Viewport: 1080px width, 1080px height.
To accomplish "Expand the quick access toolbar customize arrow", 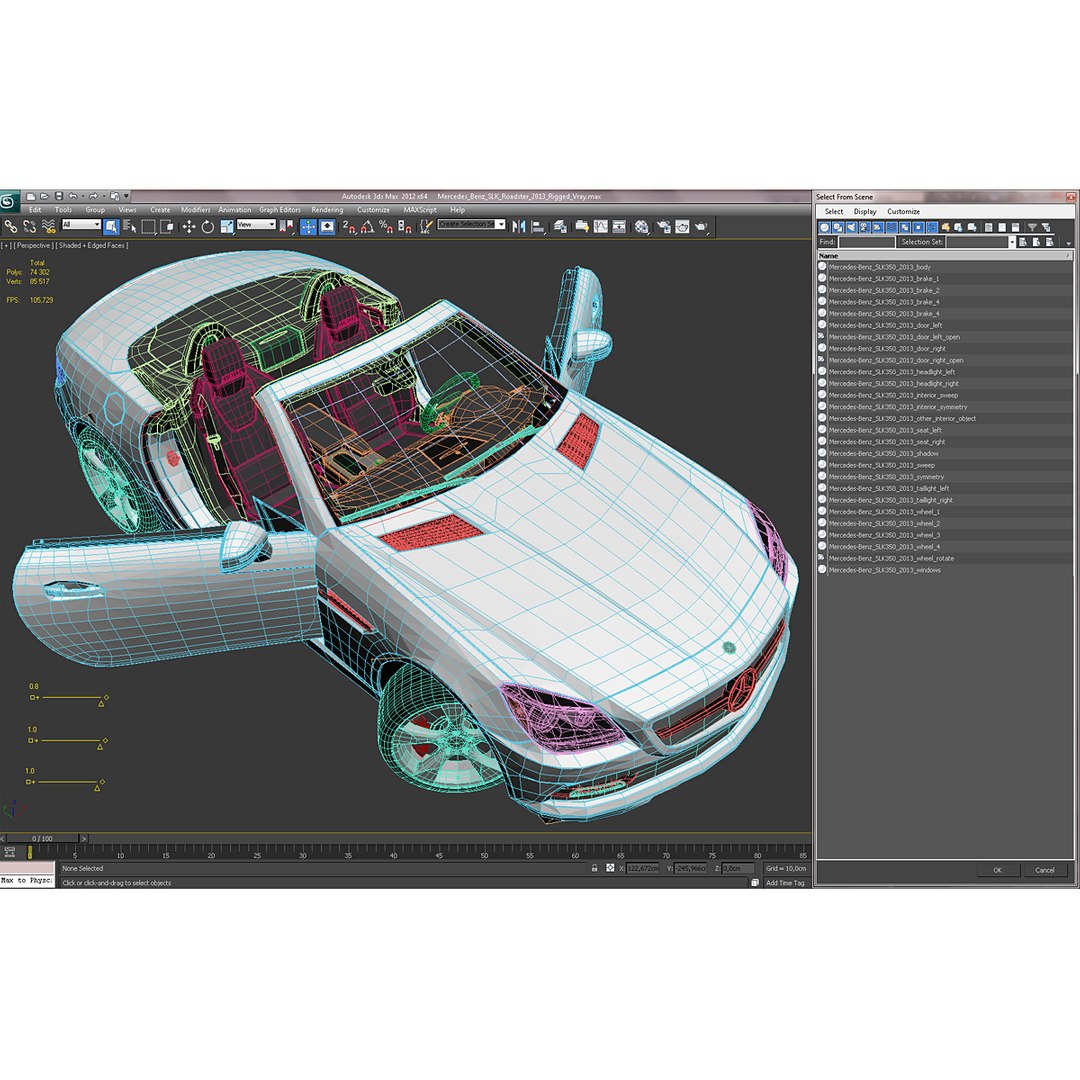I will (126, 196).
